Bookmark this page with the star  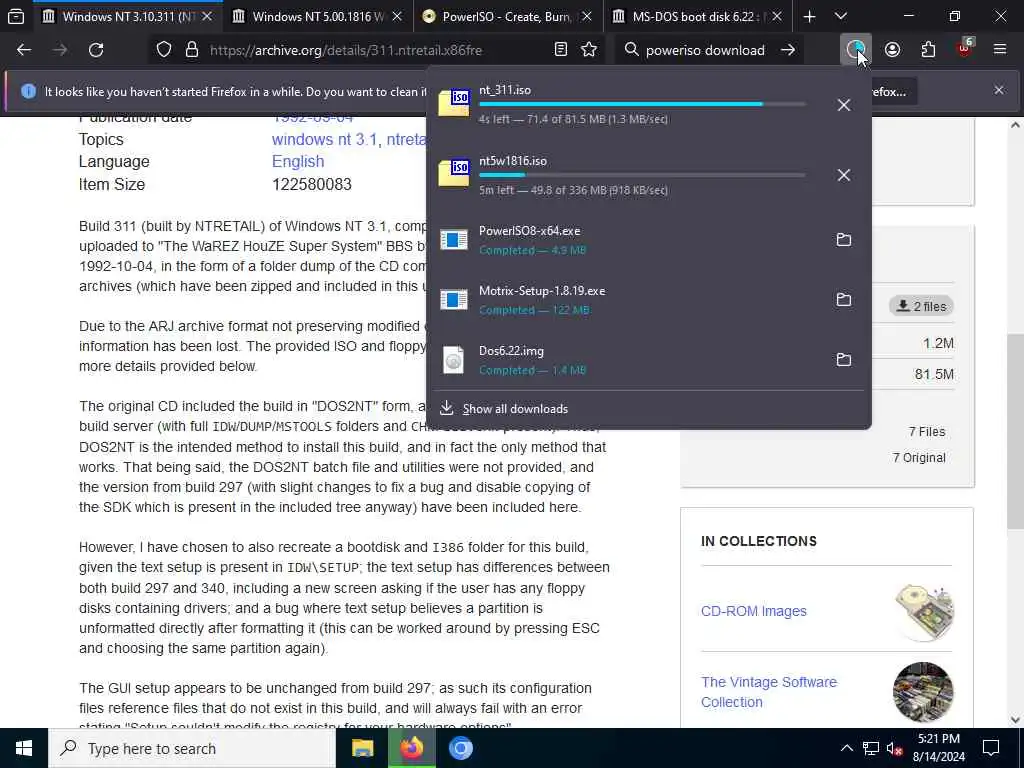(589, 50)
